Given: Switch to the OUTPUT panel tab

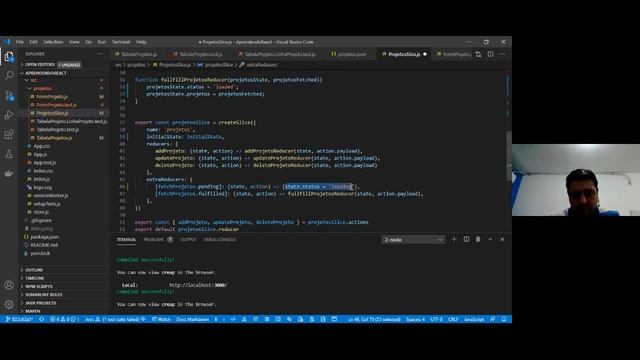Looking at the screenshot, I should click(x=189, y=240).
